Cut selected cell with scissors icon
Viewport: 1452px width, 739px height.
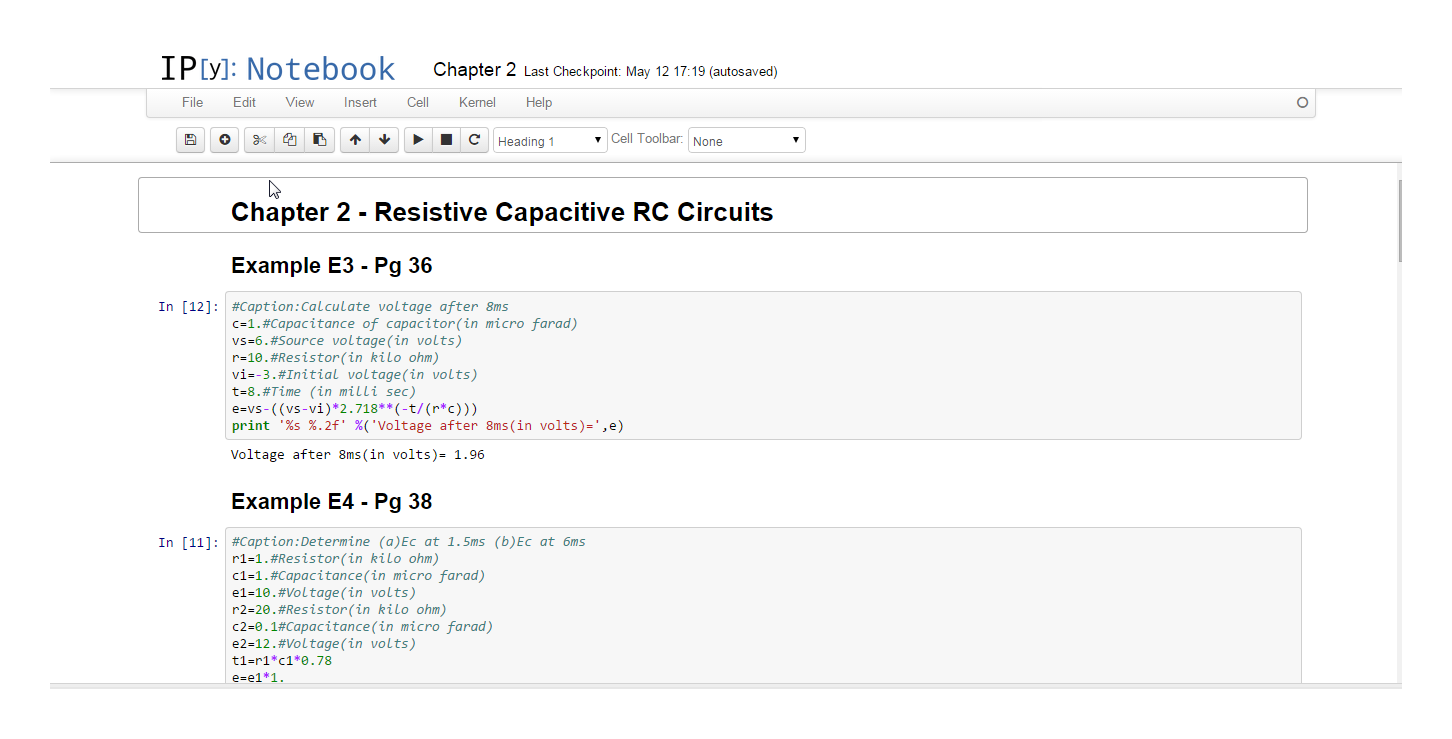(x=259, y=140)
